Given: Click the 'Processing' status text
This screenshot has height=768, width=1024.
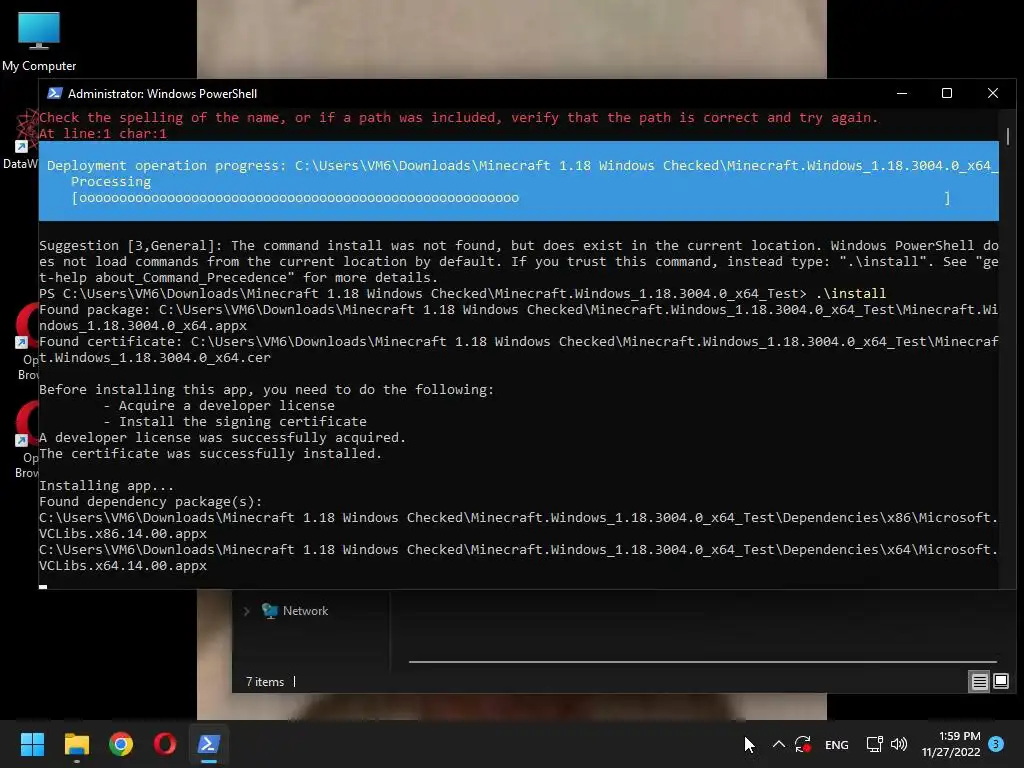Looking at the screenshot, I should coord(111,182).
